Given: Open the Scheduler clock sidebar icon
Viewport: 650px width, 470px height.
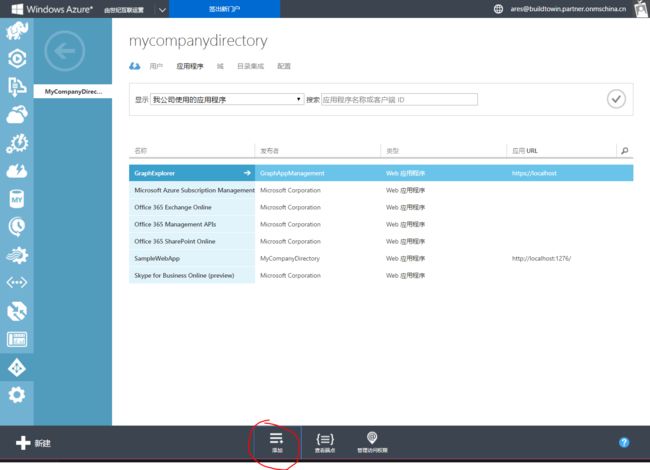Looking at the screenshot, I should tap(17, 227).
